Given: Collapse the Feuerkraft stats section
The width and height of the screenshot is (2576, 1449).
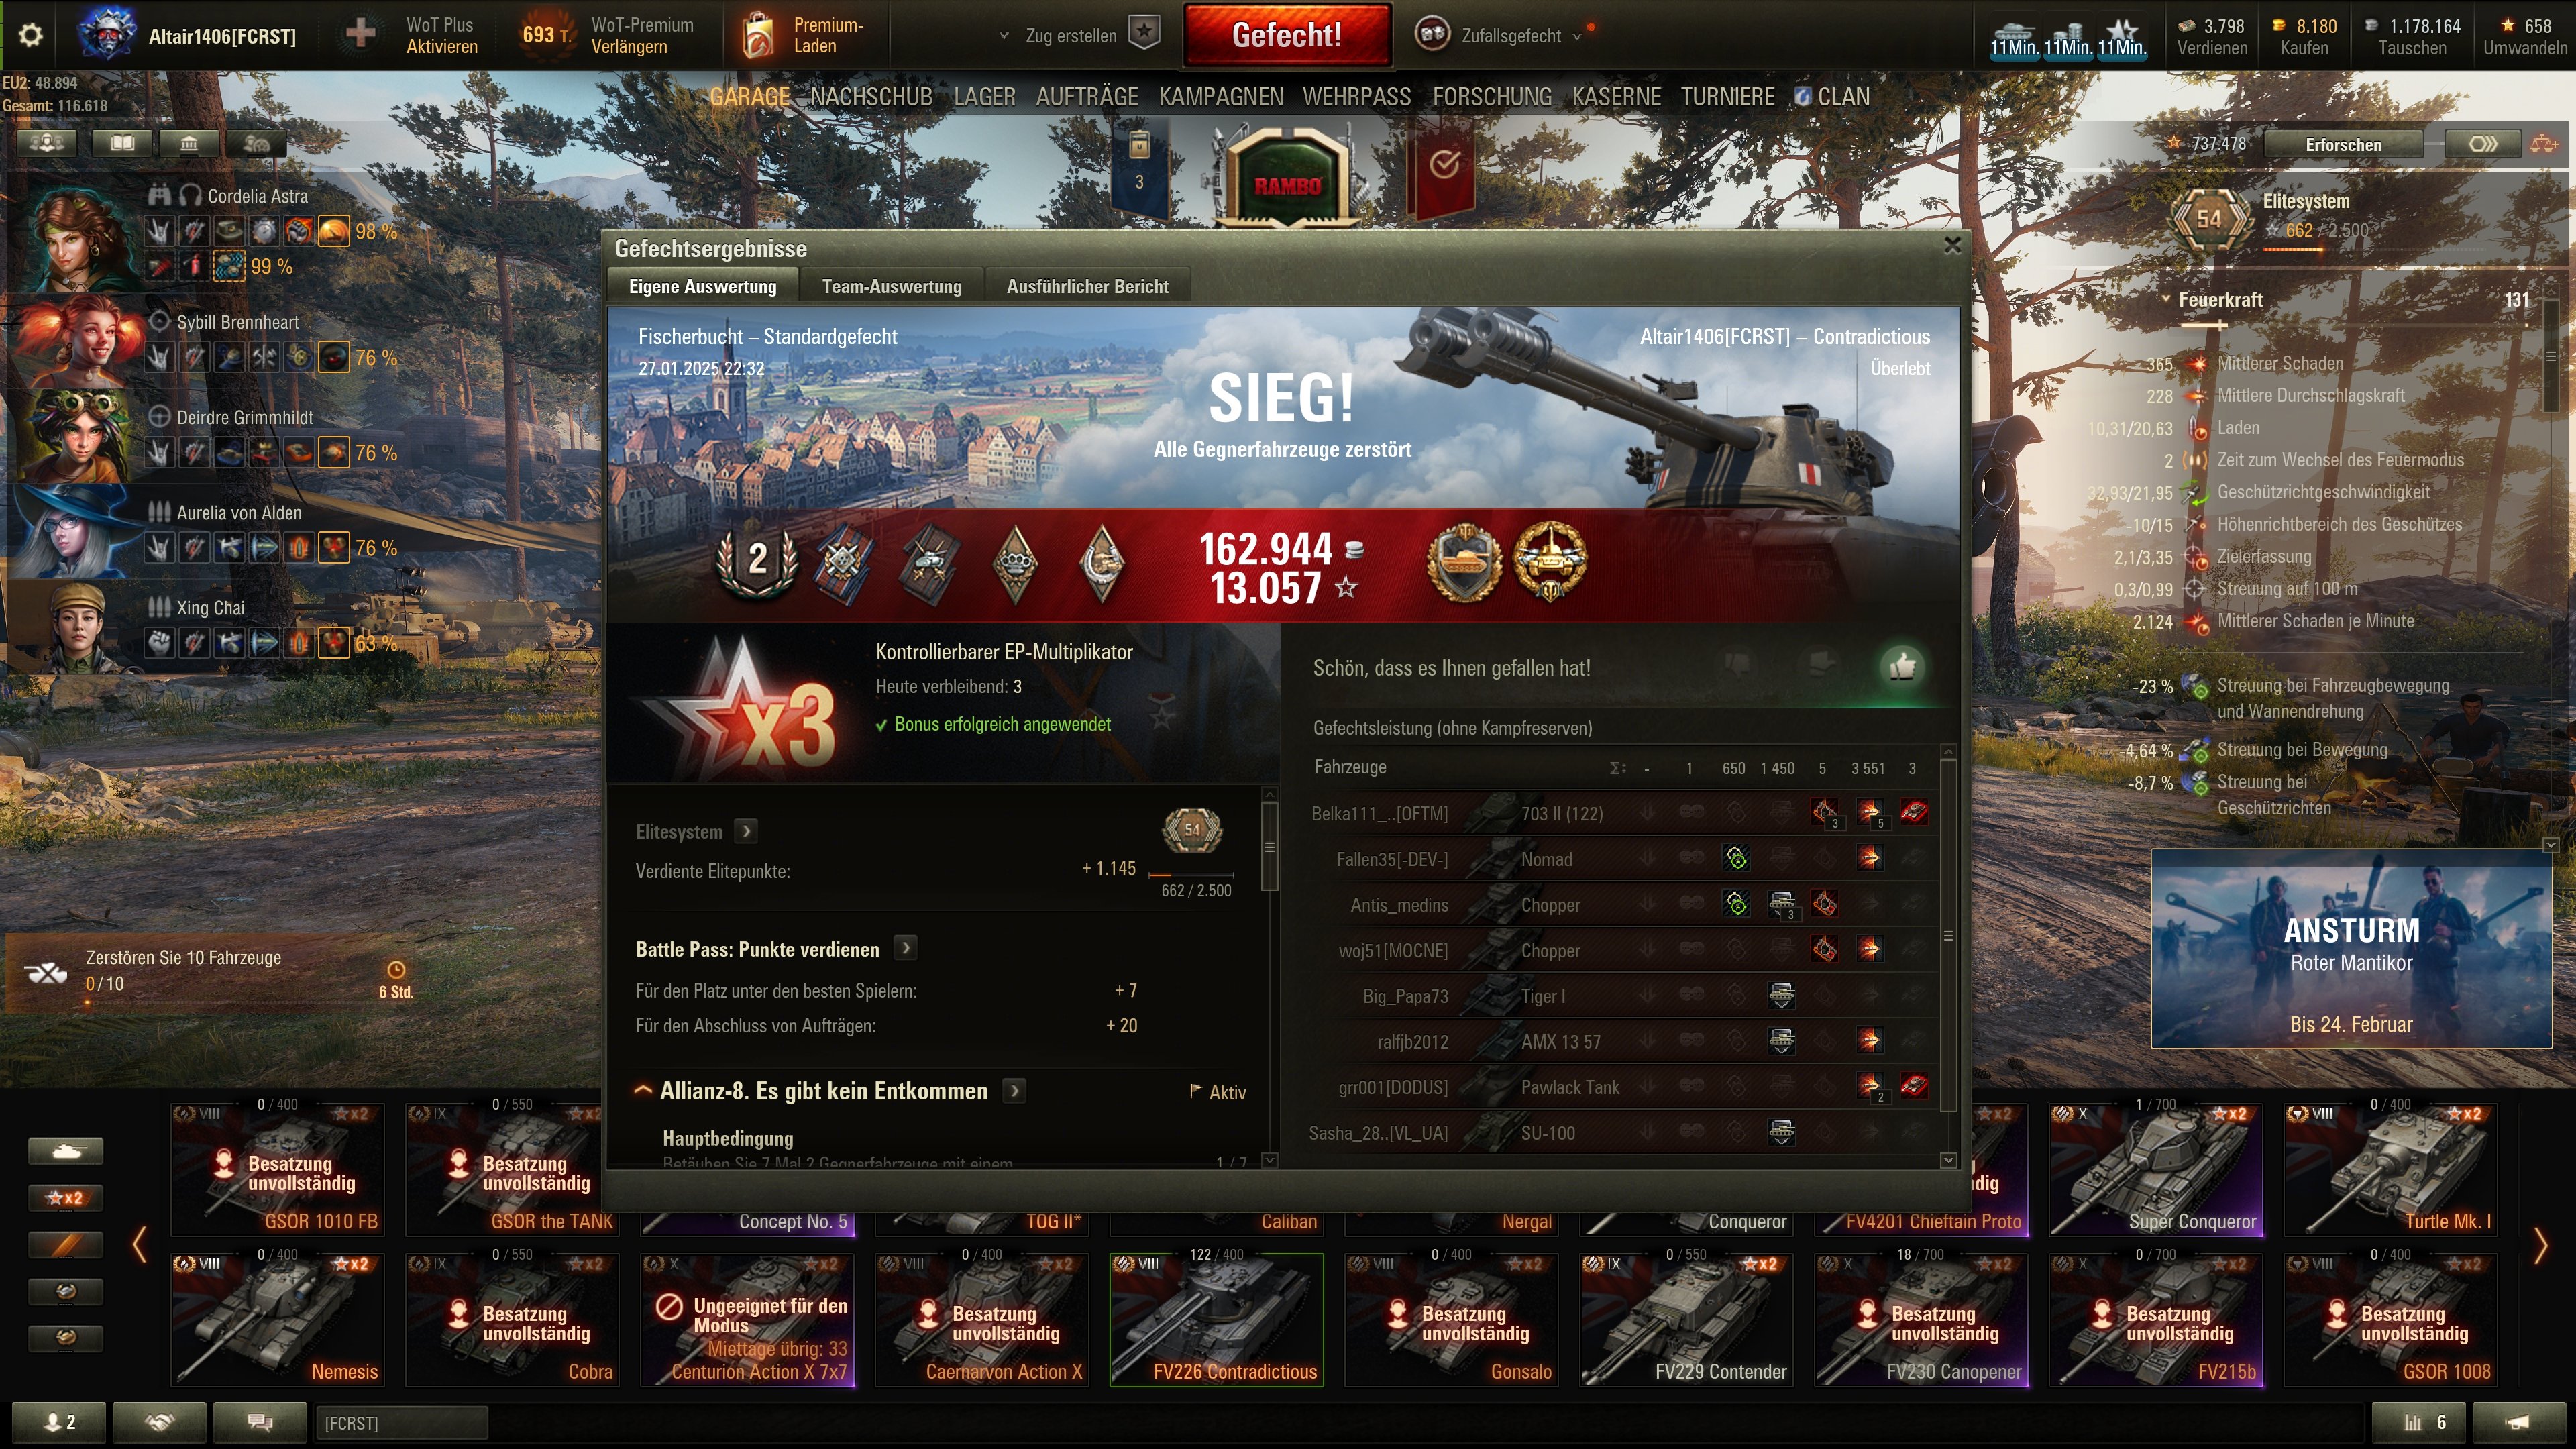Looking at the screenshot, I should (x=2166, y=300).
